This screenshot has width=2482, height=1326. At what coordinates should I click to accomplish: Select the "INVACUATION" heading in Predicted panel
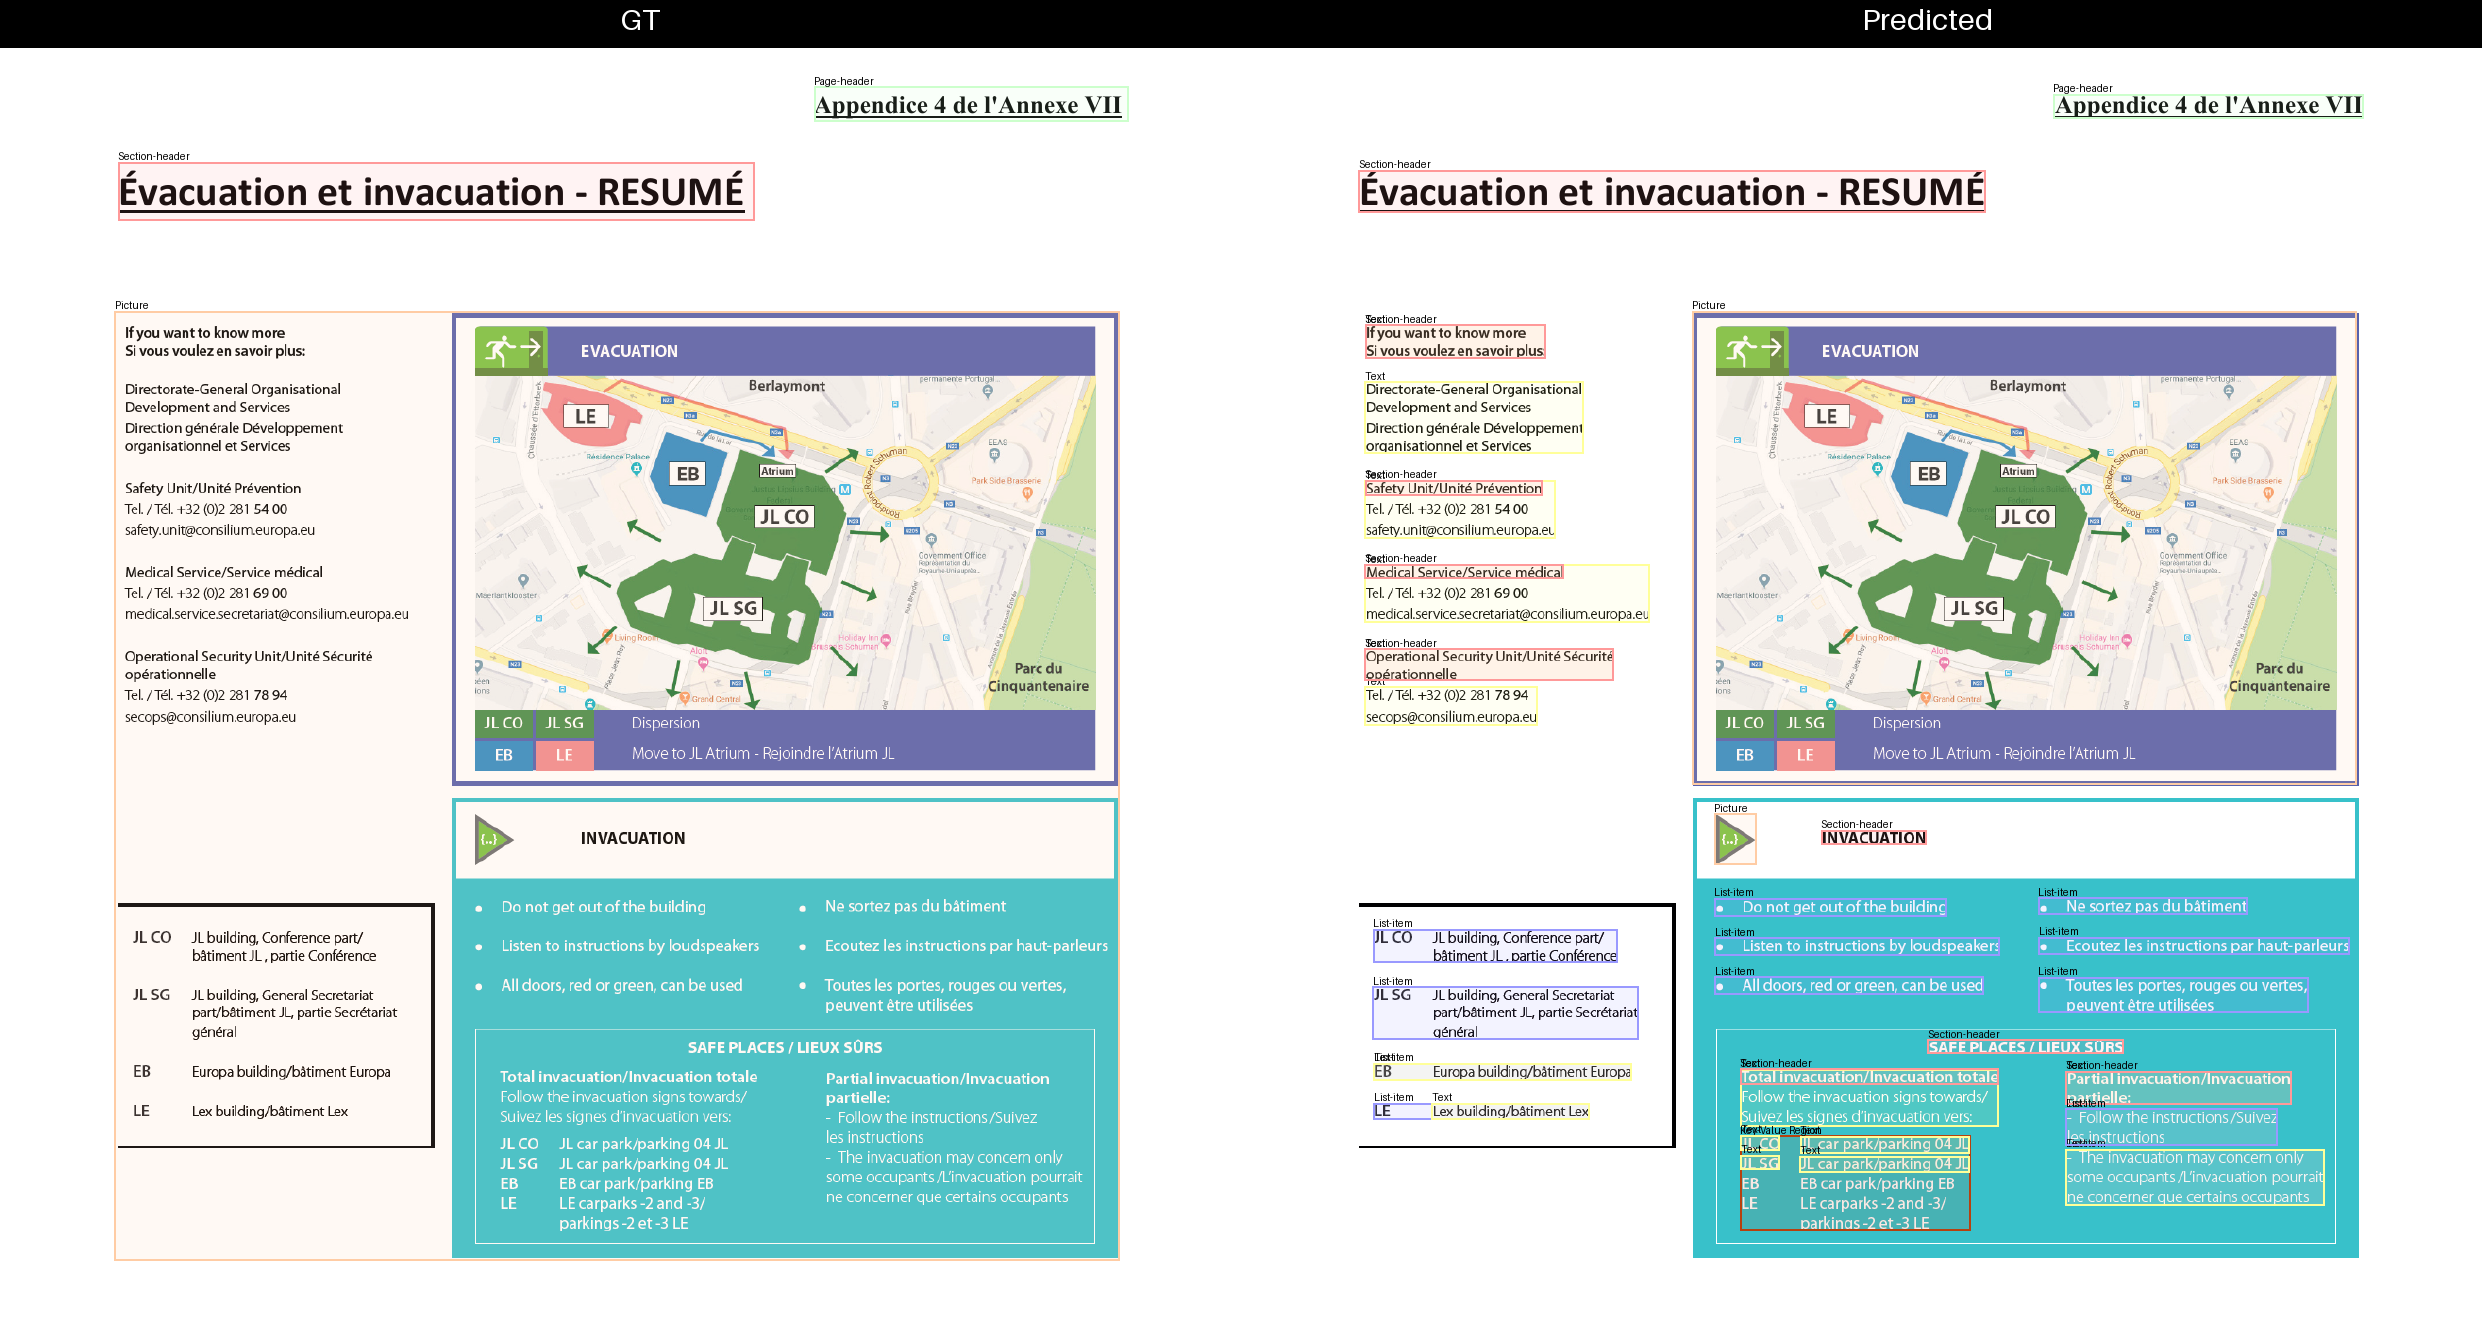coord(1874,838)
